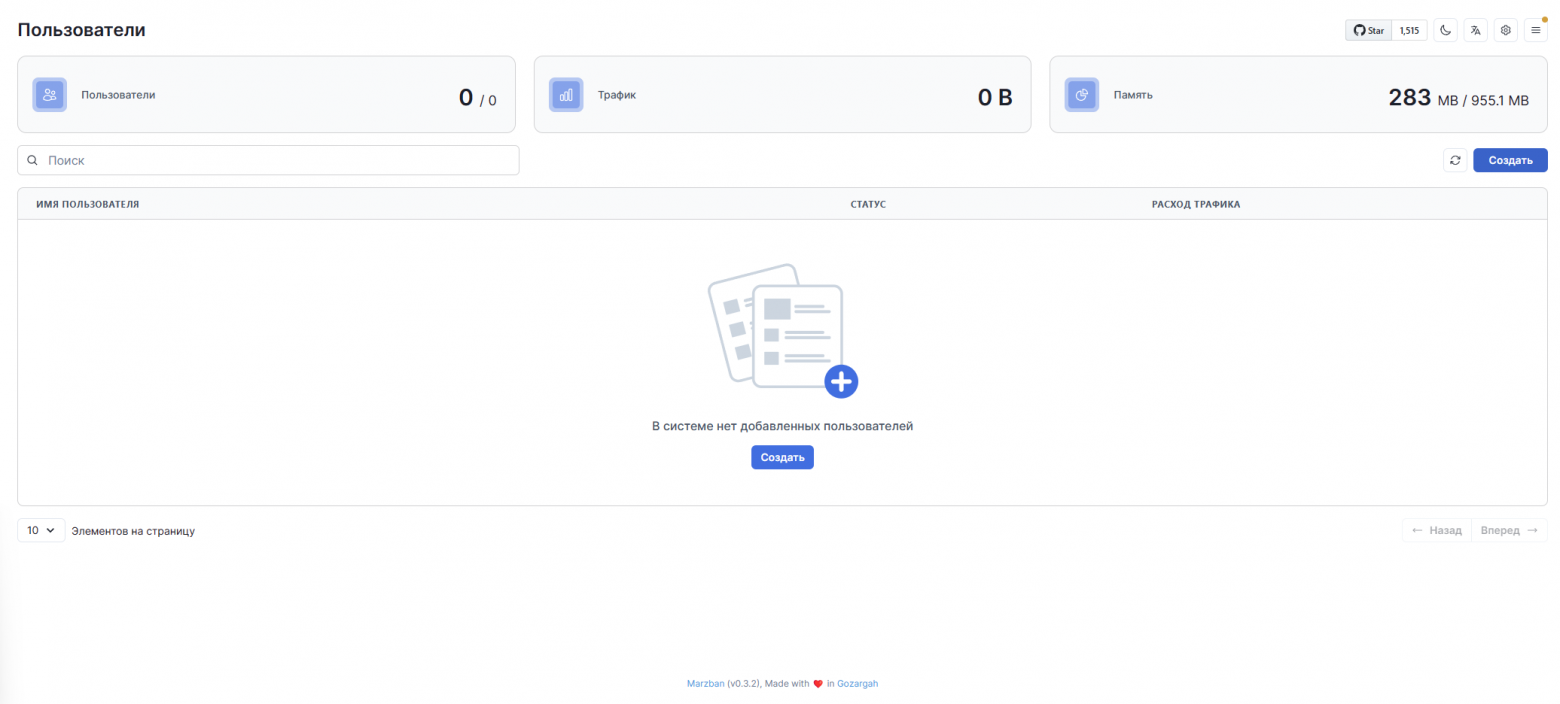The image size is (1560, 704).
Task: Toggle dark mode with the moon icon
Action: pyautogui.click(x=1445, y=30)
